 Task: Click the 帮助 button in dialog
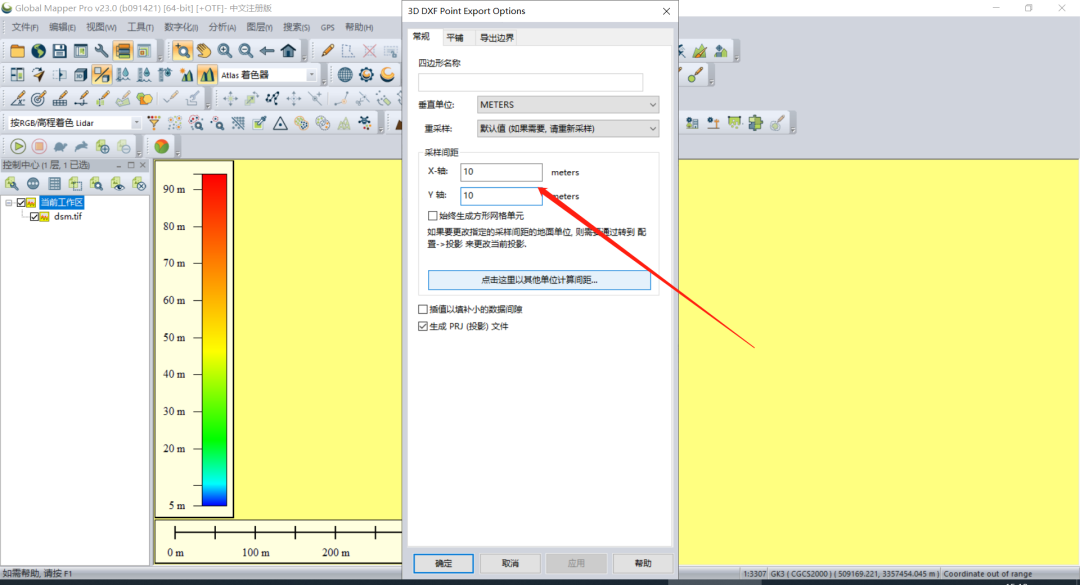pos(643,564)
